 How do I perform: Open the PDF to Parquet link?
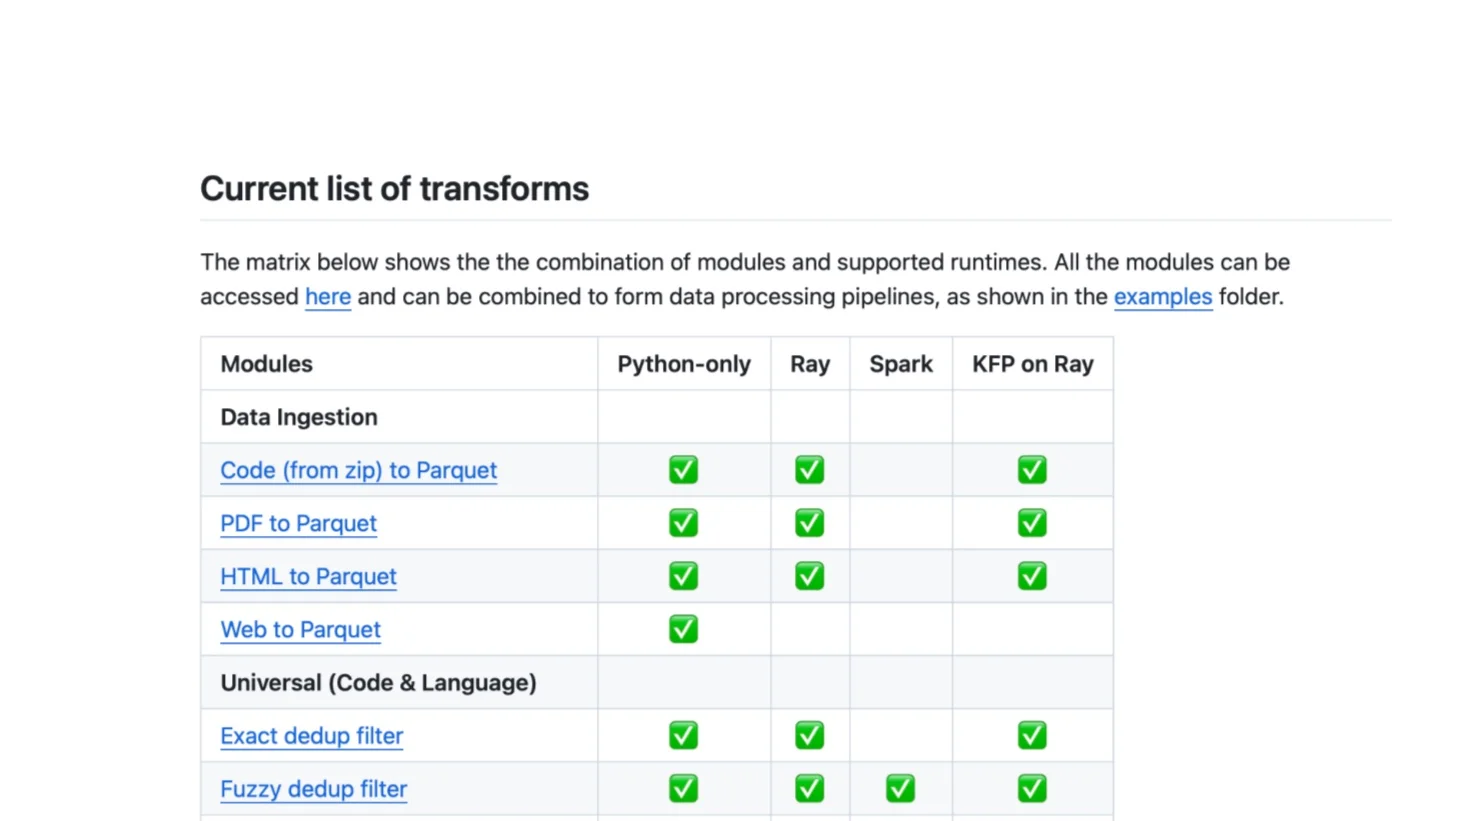(x=298, y=523)
